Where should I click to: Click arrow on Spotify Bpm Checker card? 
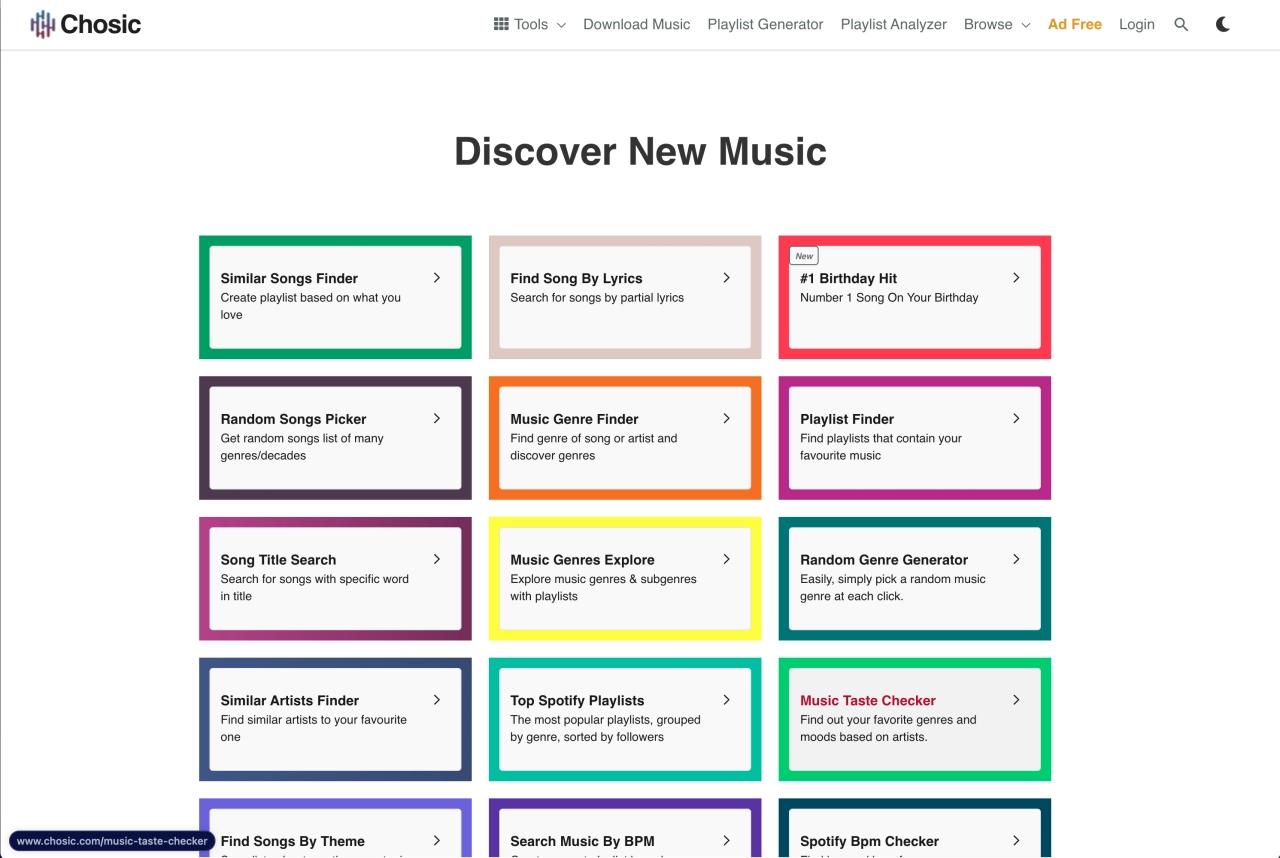point(1016,841)
